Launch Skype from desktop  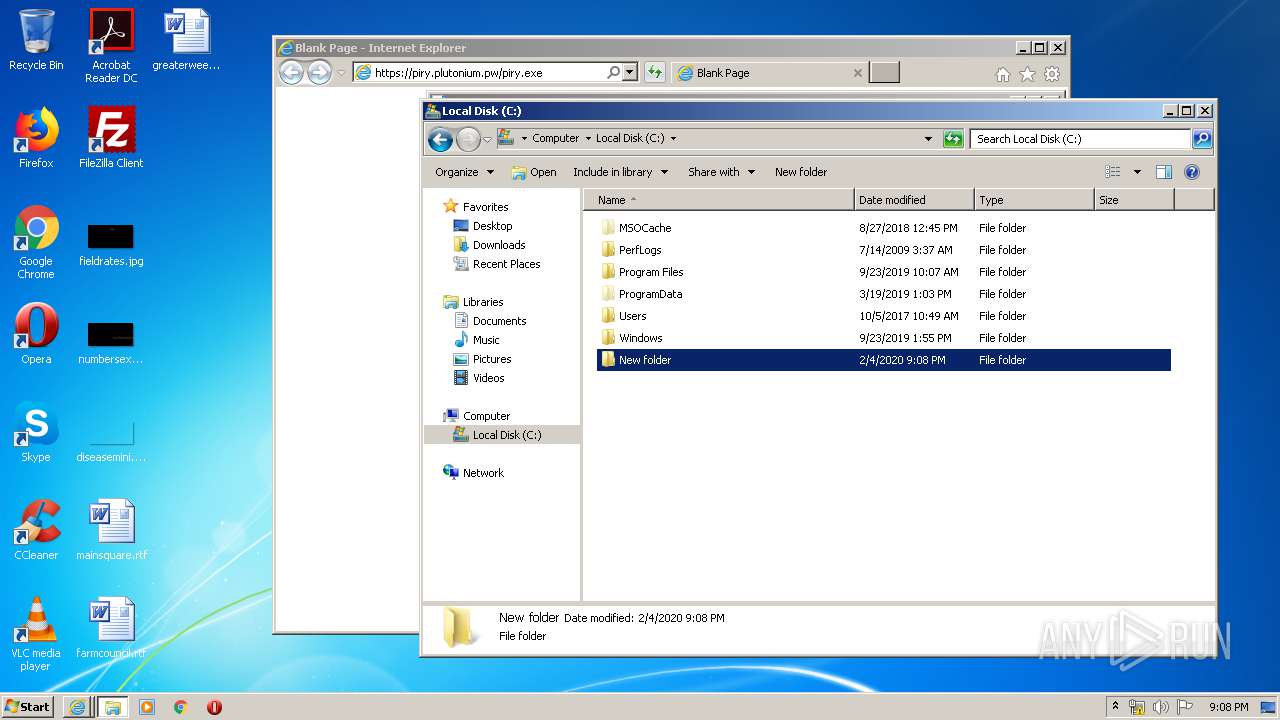coord(36,432)
